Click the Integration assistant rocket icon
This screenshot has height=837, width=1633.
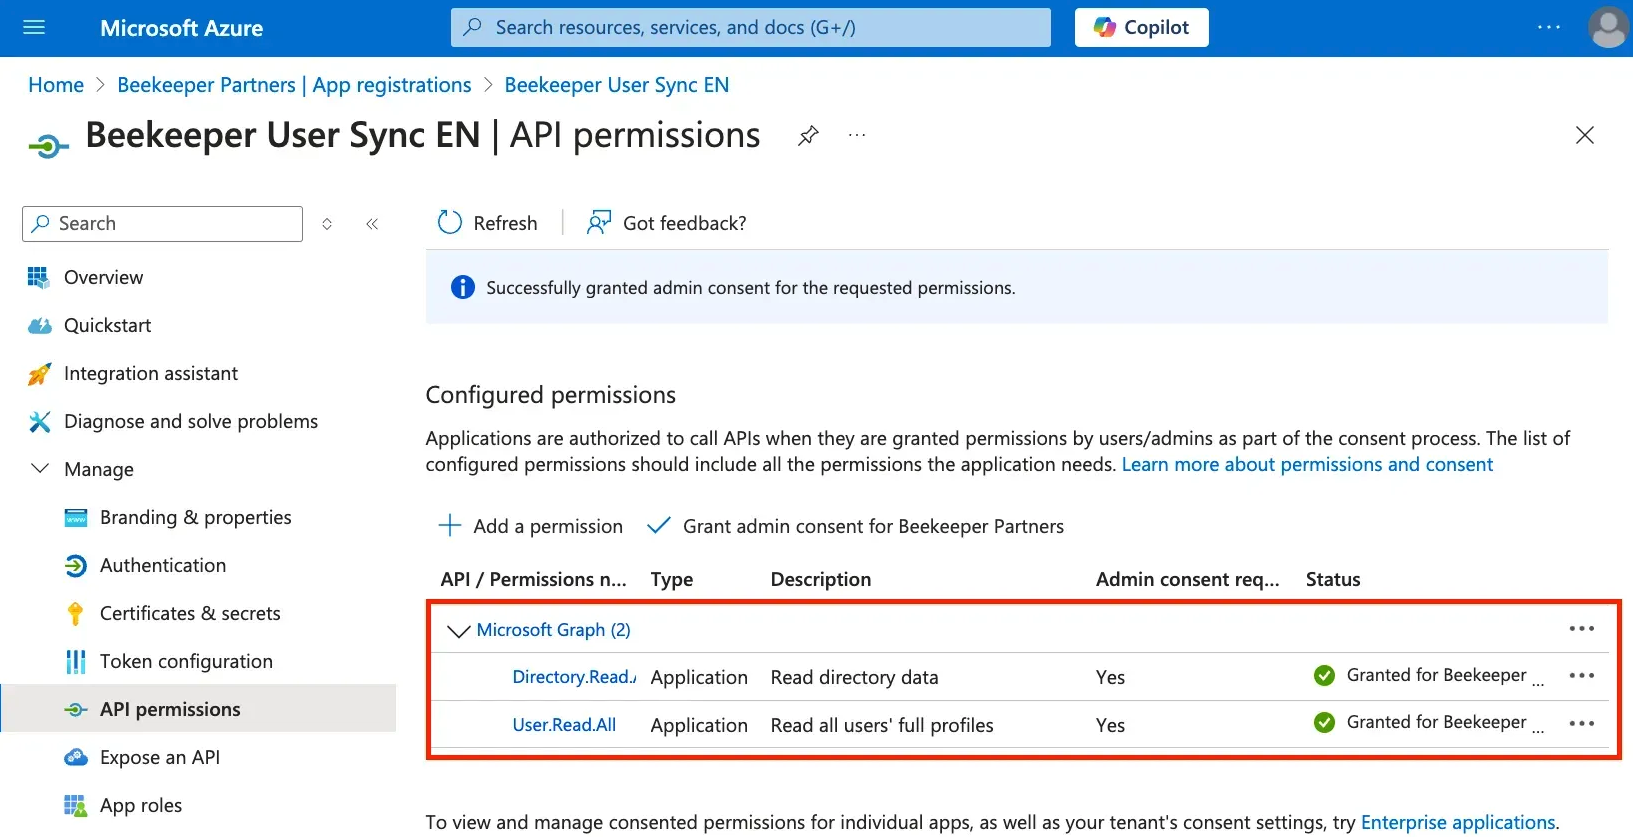coord(39,374)
